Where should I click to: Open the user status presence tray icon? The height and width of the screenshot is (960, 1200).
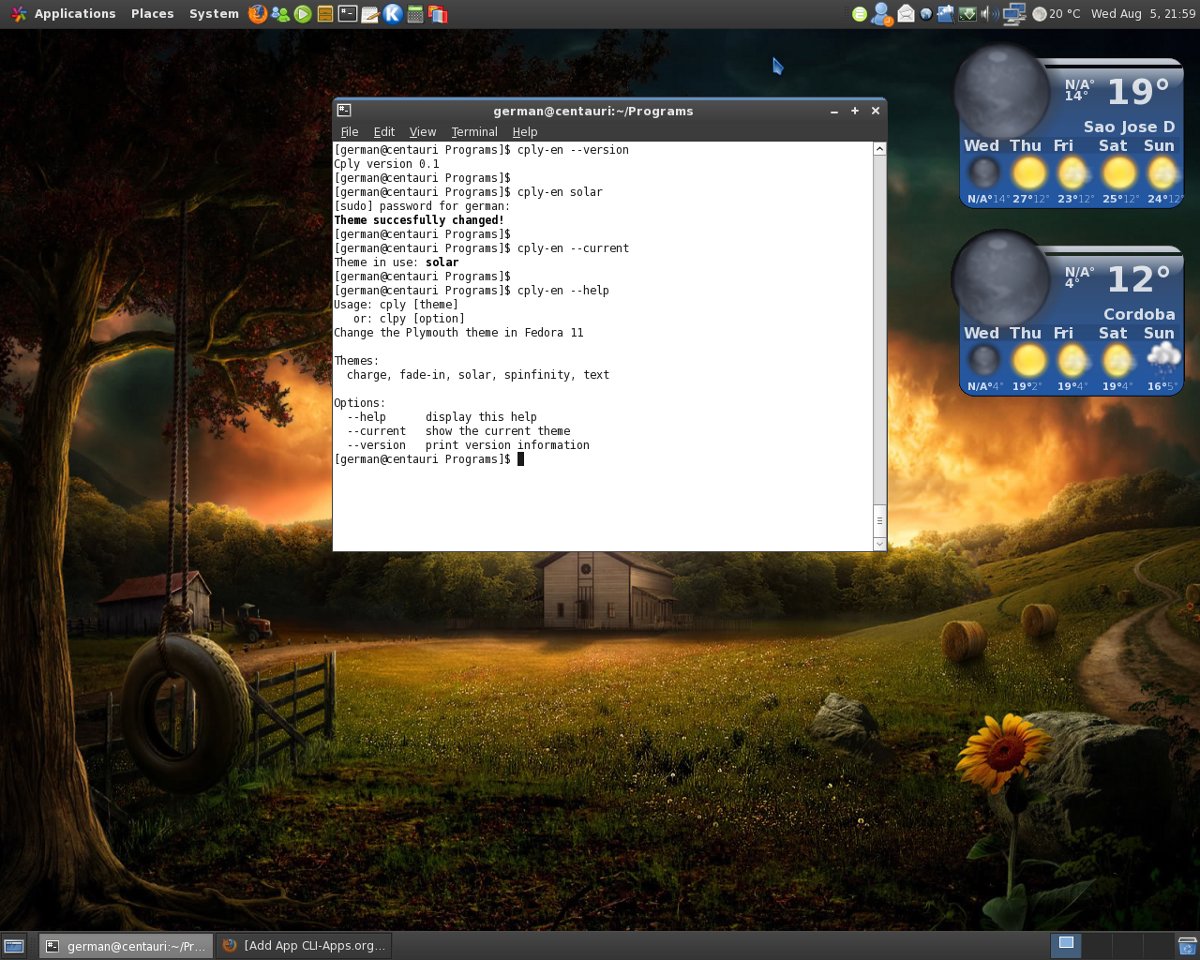(881, 14)
